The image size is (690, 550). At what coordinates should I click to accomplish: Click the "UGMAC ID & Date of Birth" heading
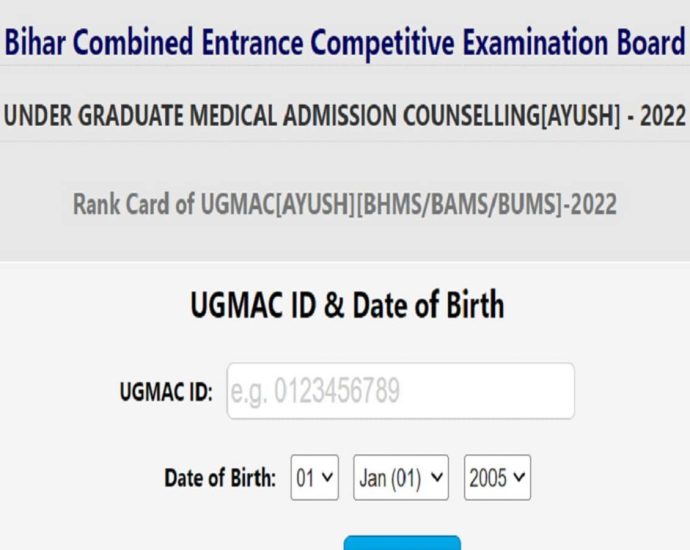(346, 305)
